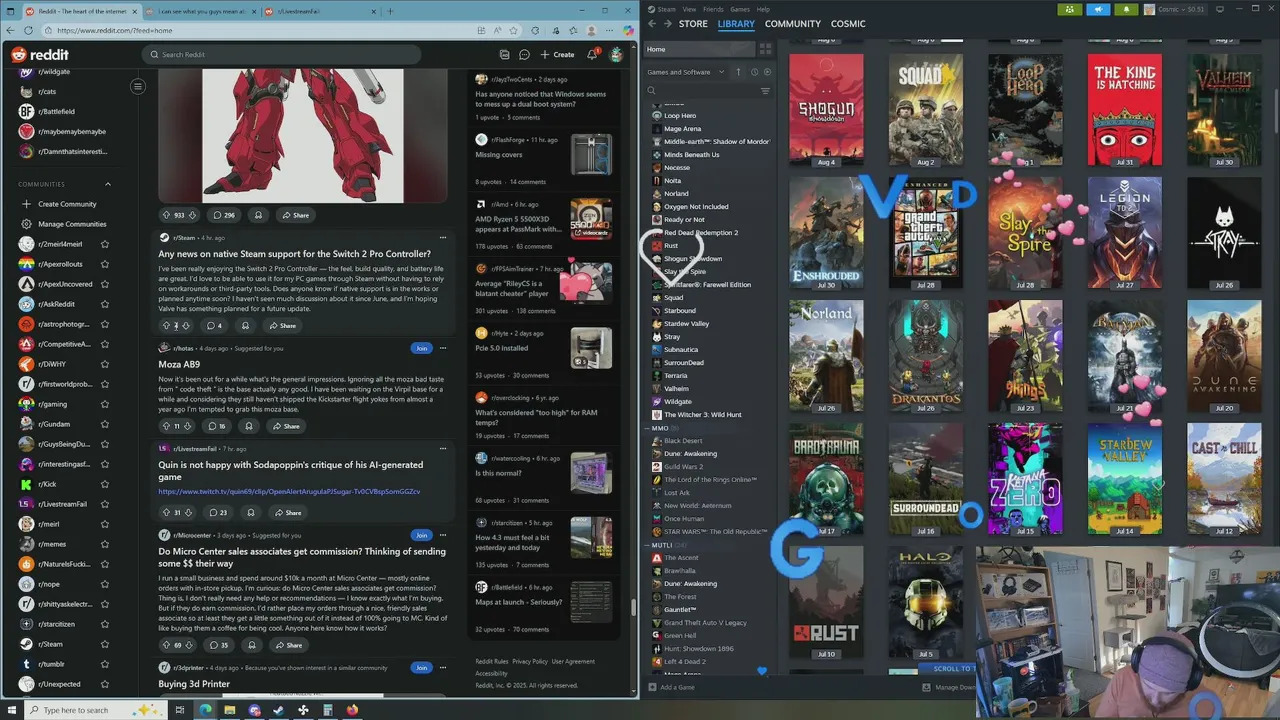Click Add a Game in Steam
The width and height of the screenshot is (1280, 720).
[x=671, y=687]
